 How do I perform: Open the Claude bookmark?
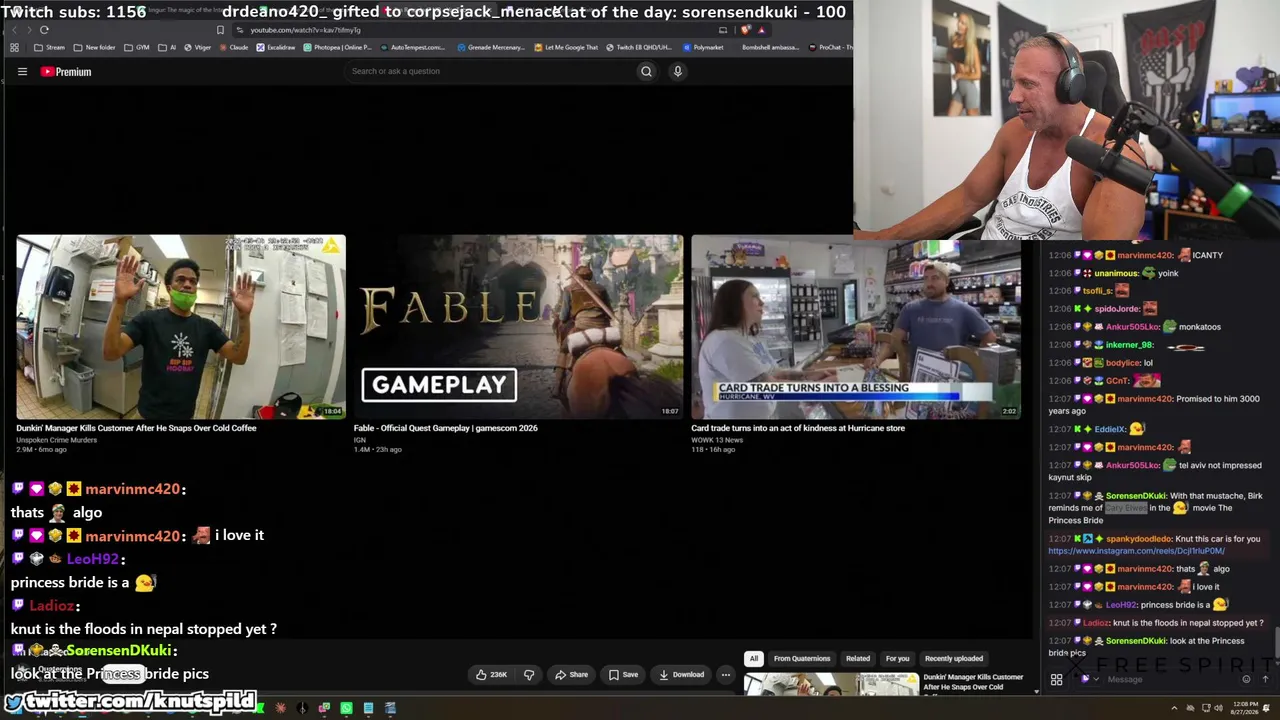233,47
